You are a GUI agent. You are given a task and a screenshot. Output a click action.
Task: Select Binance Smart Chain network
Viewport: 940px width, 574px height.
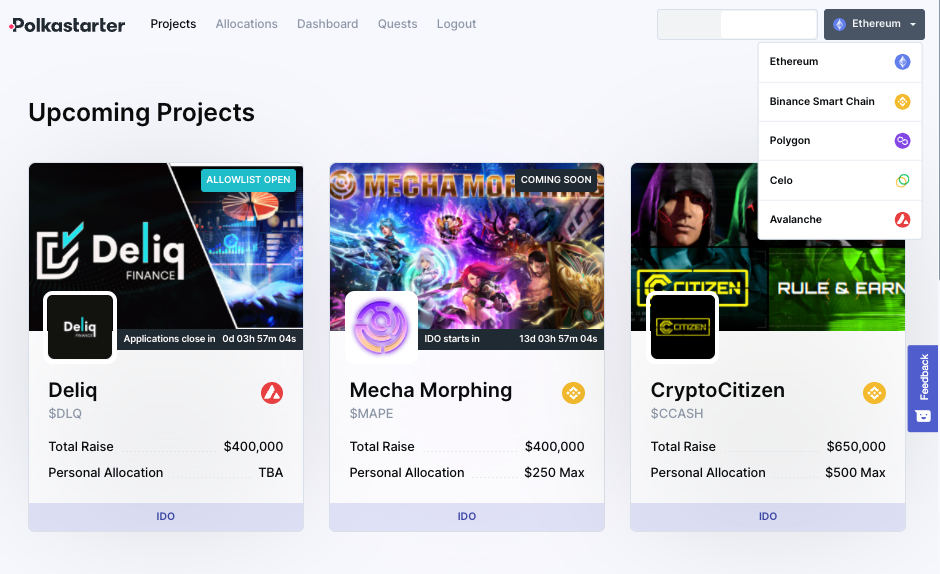[840, 101]
